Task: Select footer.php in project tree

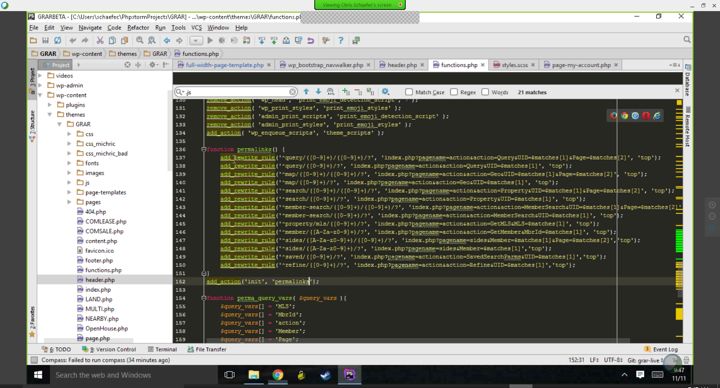Action: 99,260
